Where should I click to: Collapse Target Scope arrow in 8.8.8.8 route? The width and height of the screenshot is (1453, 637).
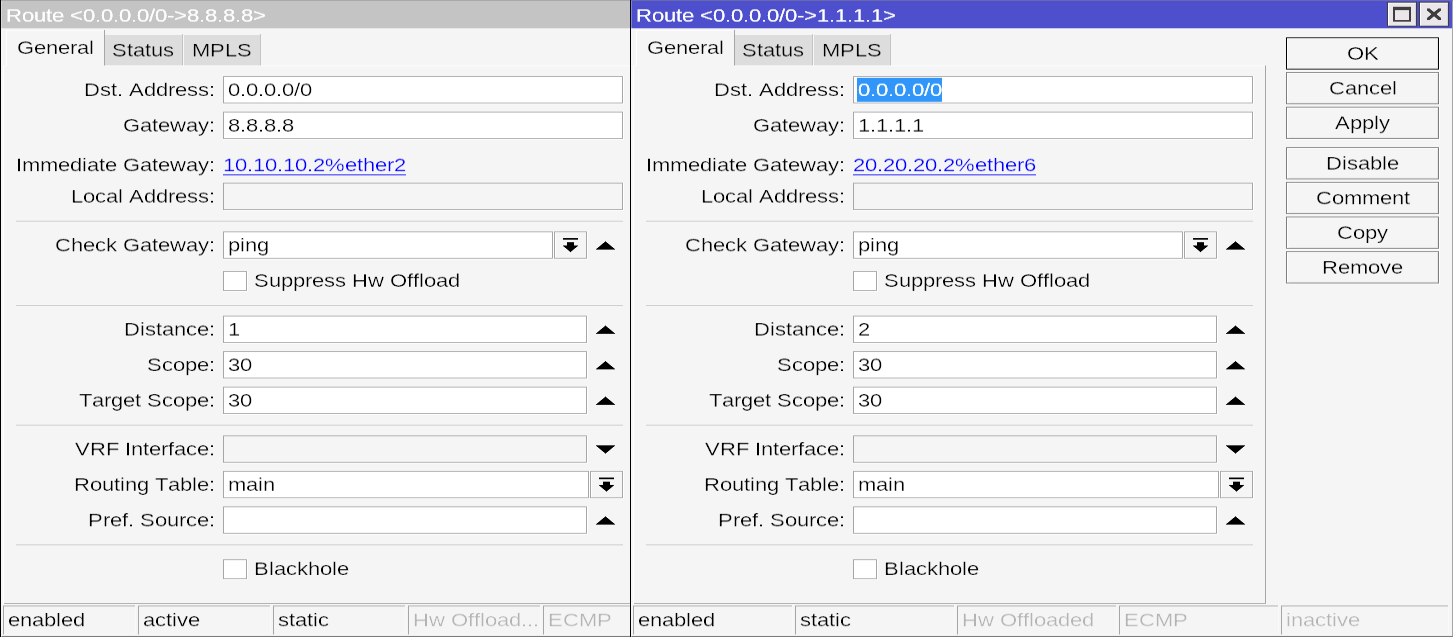tap(605, 401)
